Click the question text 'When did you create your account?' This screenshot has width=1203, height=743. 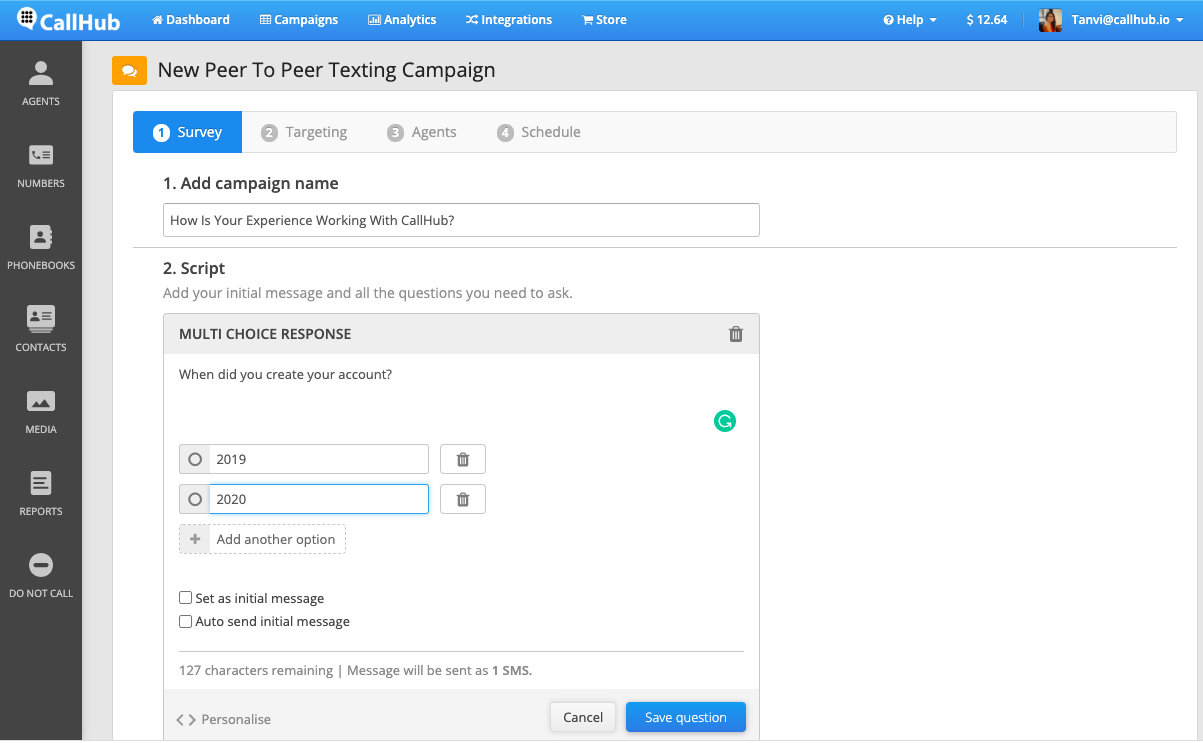tap(285, 375)
